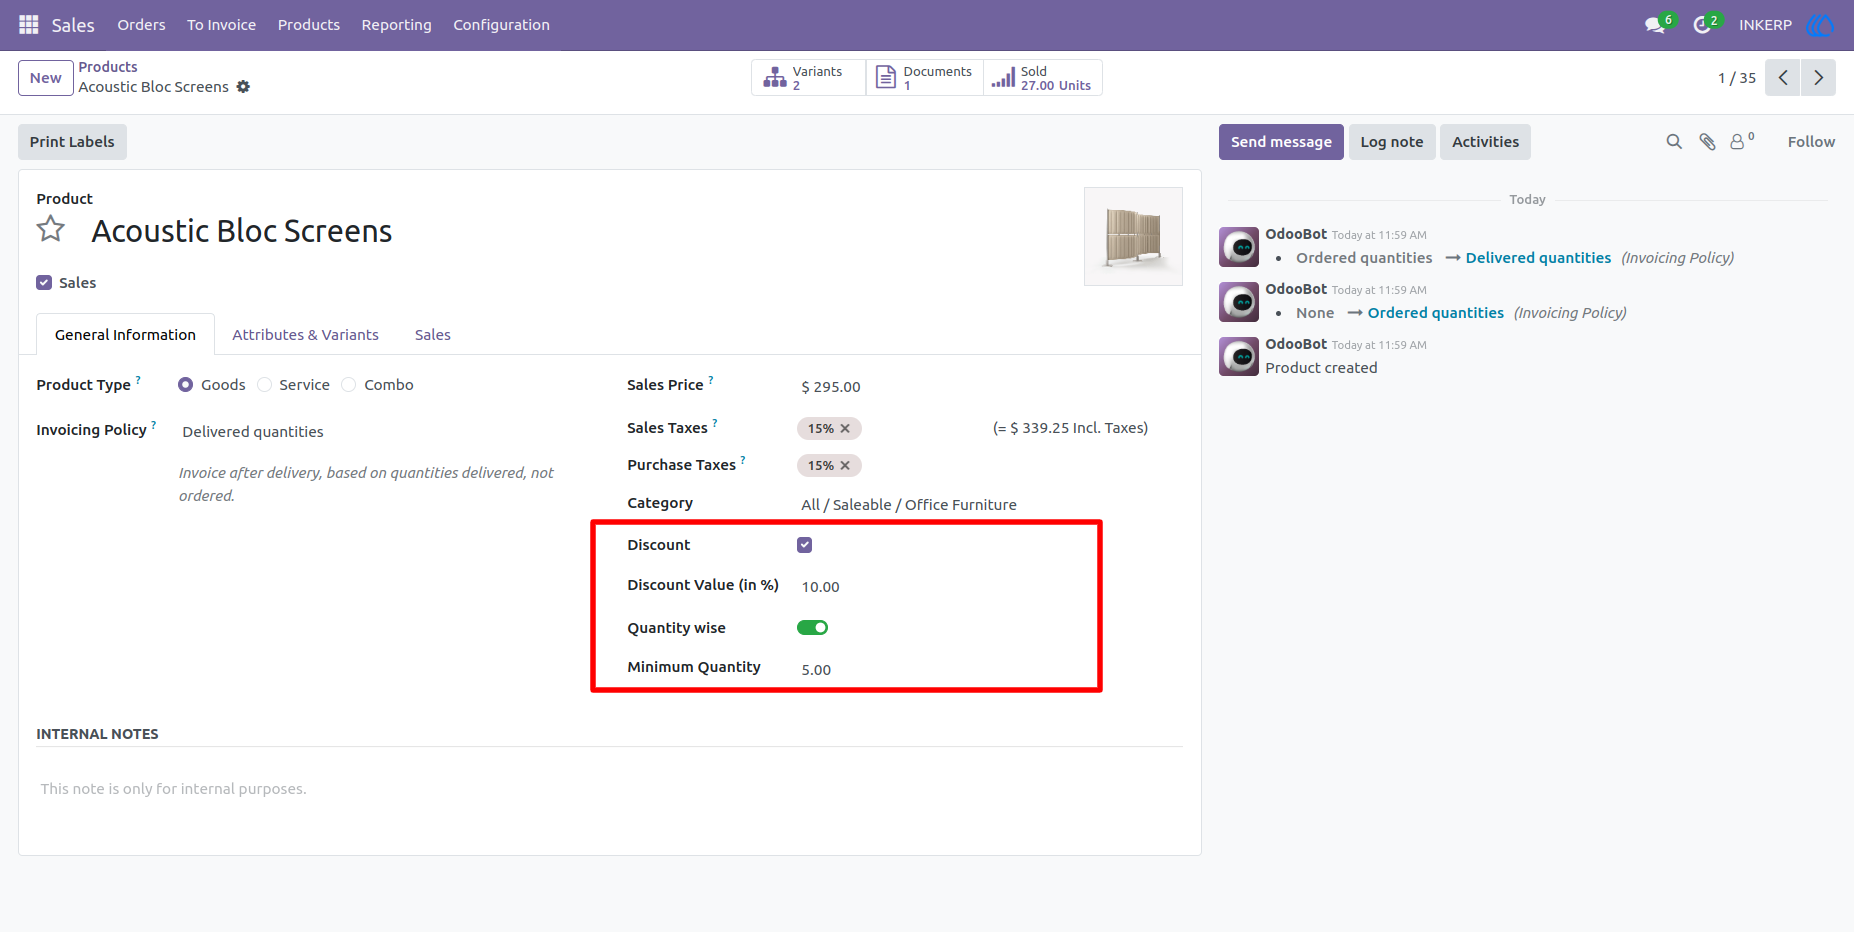Search messages with the magnifier icon
1854x932 pixels.
coord(1674,142)
